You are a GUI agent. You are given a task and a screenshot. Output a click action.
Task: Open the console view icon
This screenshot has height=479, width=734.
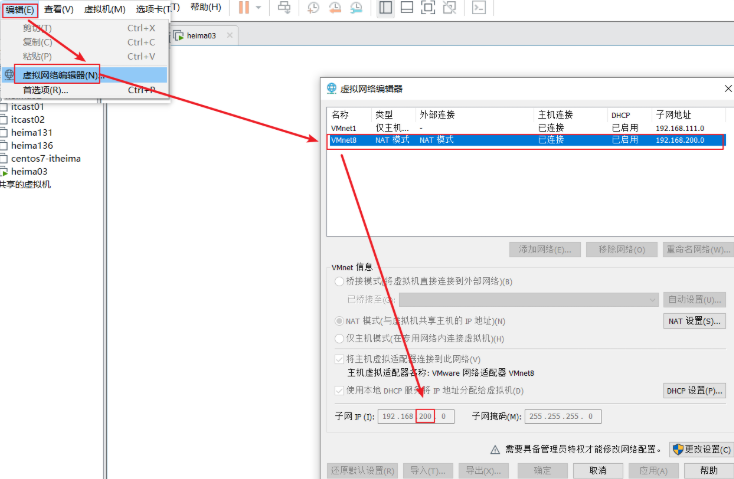click(479, 7)
